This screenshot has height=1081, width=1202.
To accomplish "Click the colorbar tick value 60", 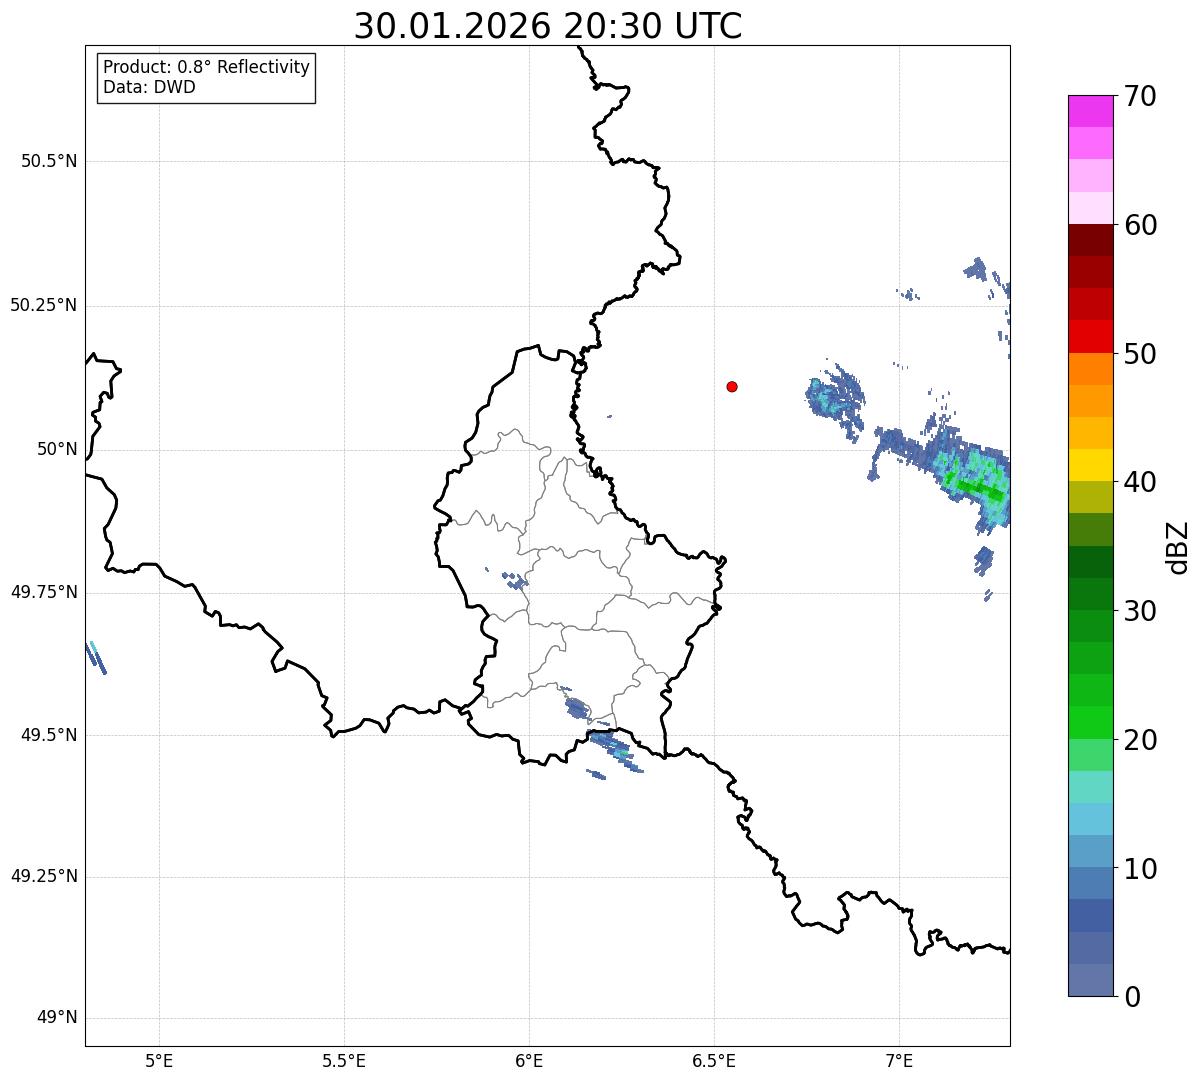I will 1140,225.
